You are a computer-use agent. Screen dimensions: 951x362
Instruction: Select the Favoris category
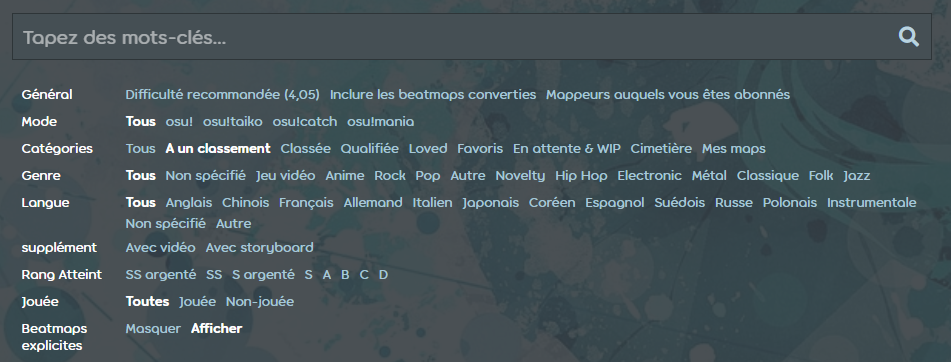coord(480,149)
